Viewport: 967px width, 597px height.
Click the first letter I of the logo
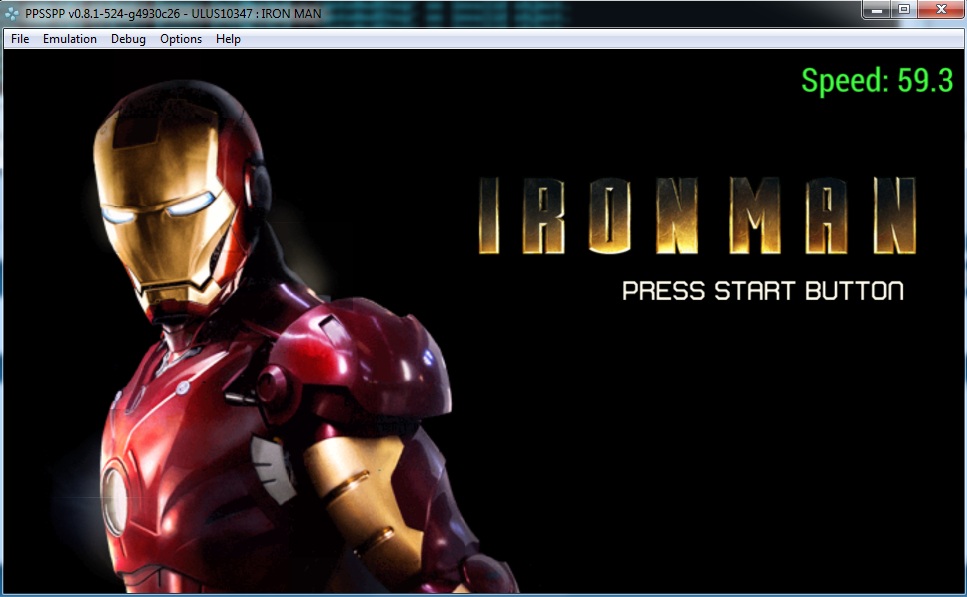[x=489, y=217]
